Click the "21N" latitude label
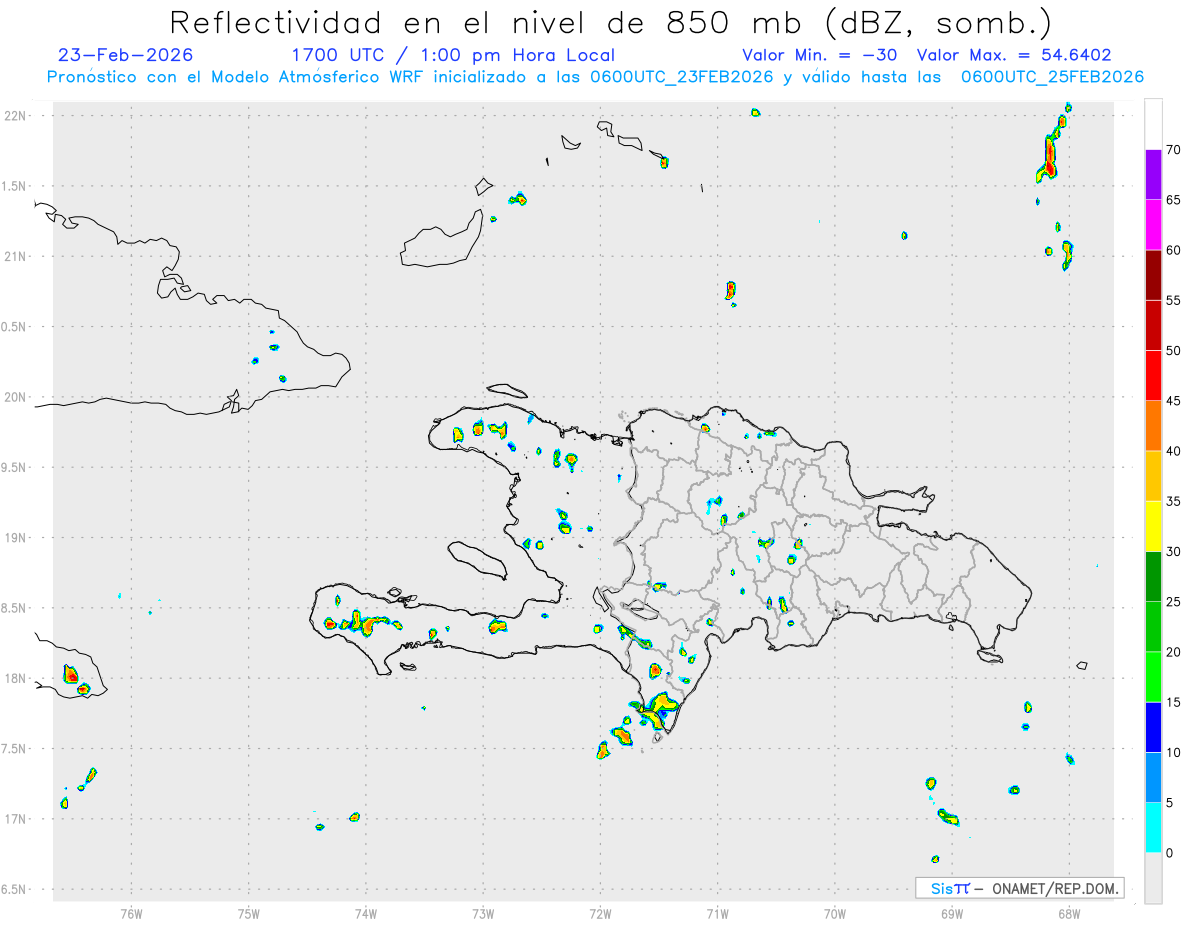This screenshot has height=927, width=1200. point(15,256)
